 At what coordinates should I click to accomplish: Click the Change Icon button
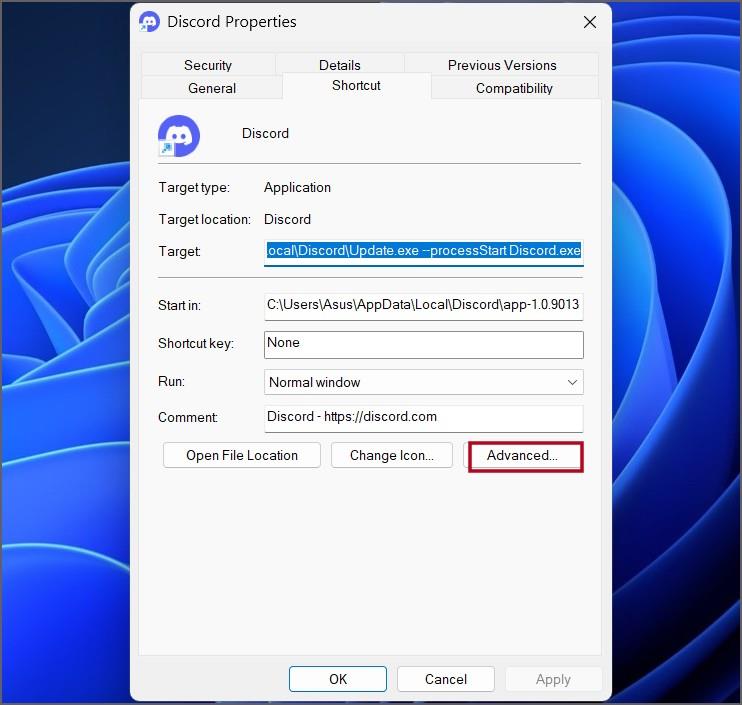[392, 455]
